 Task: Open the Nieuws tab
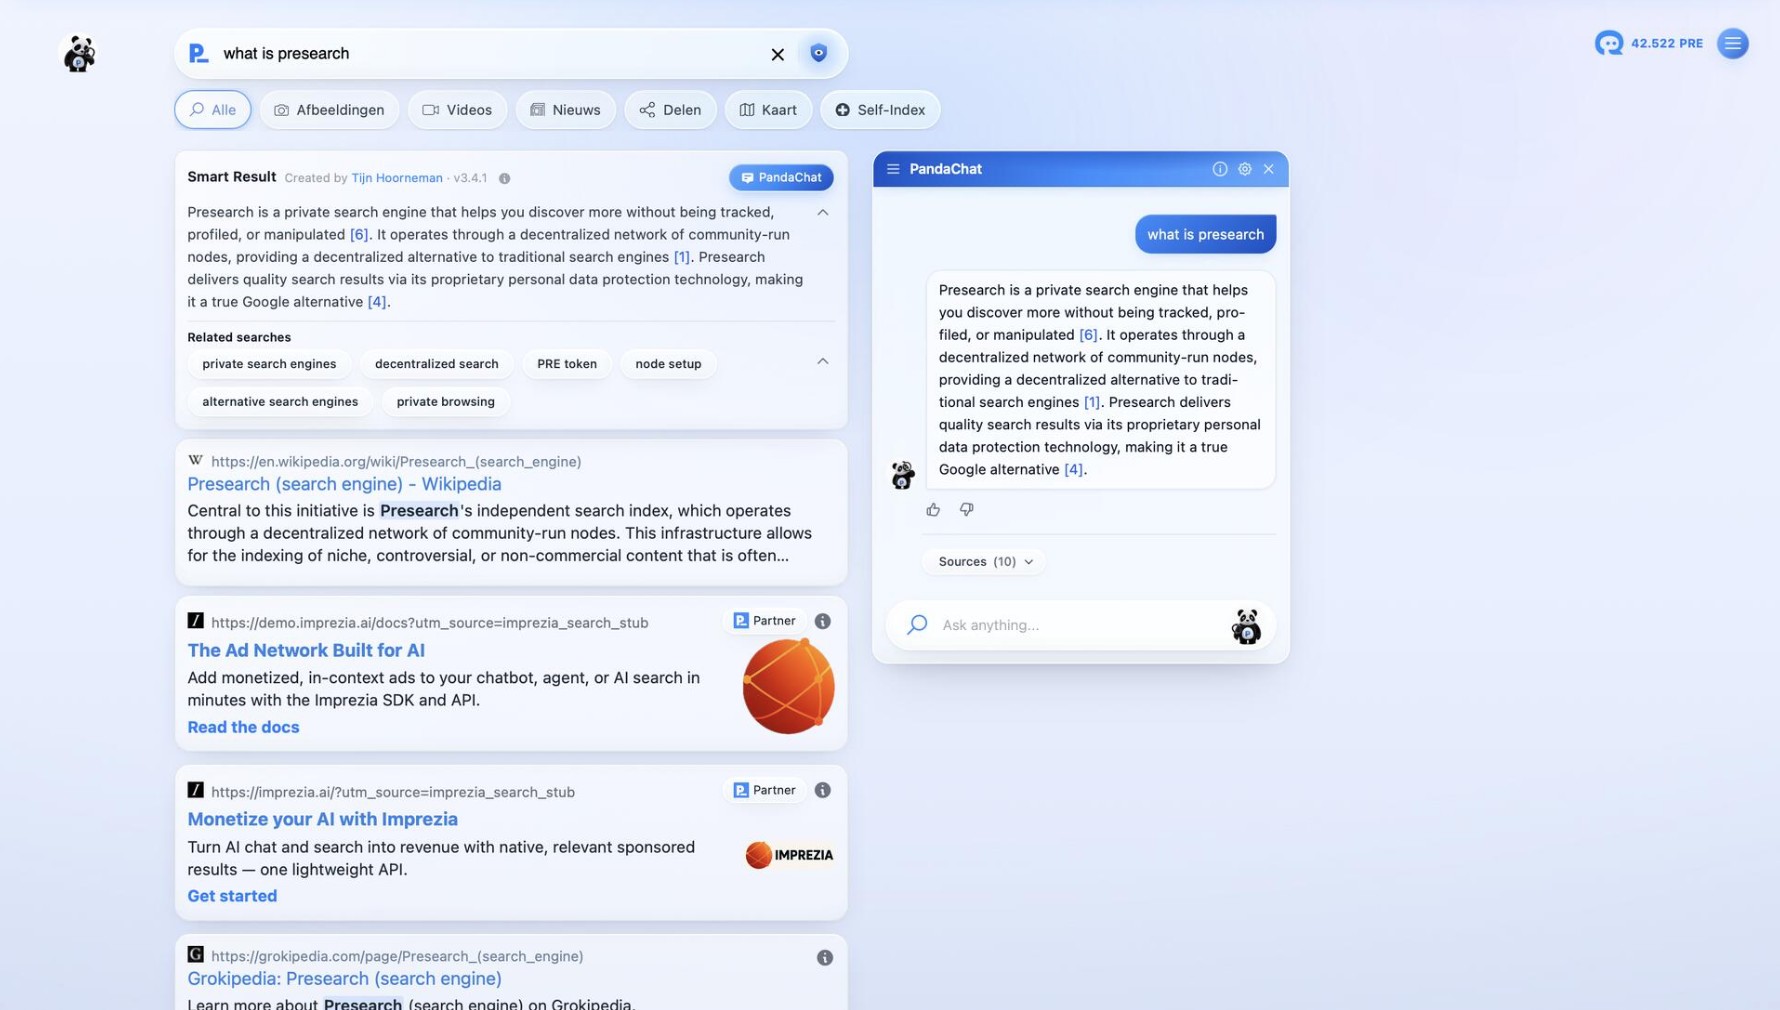(x=565, y=110)
